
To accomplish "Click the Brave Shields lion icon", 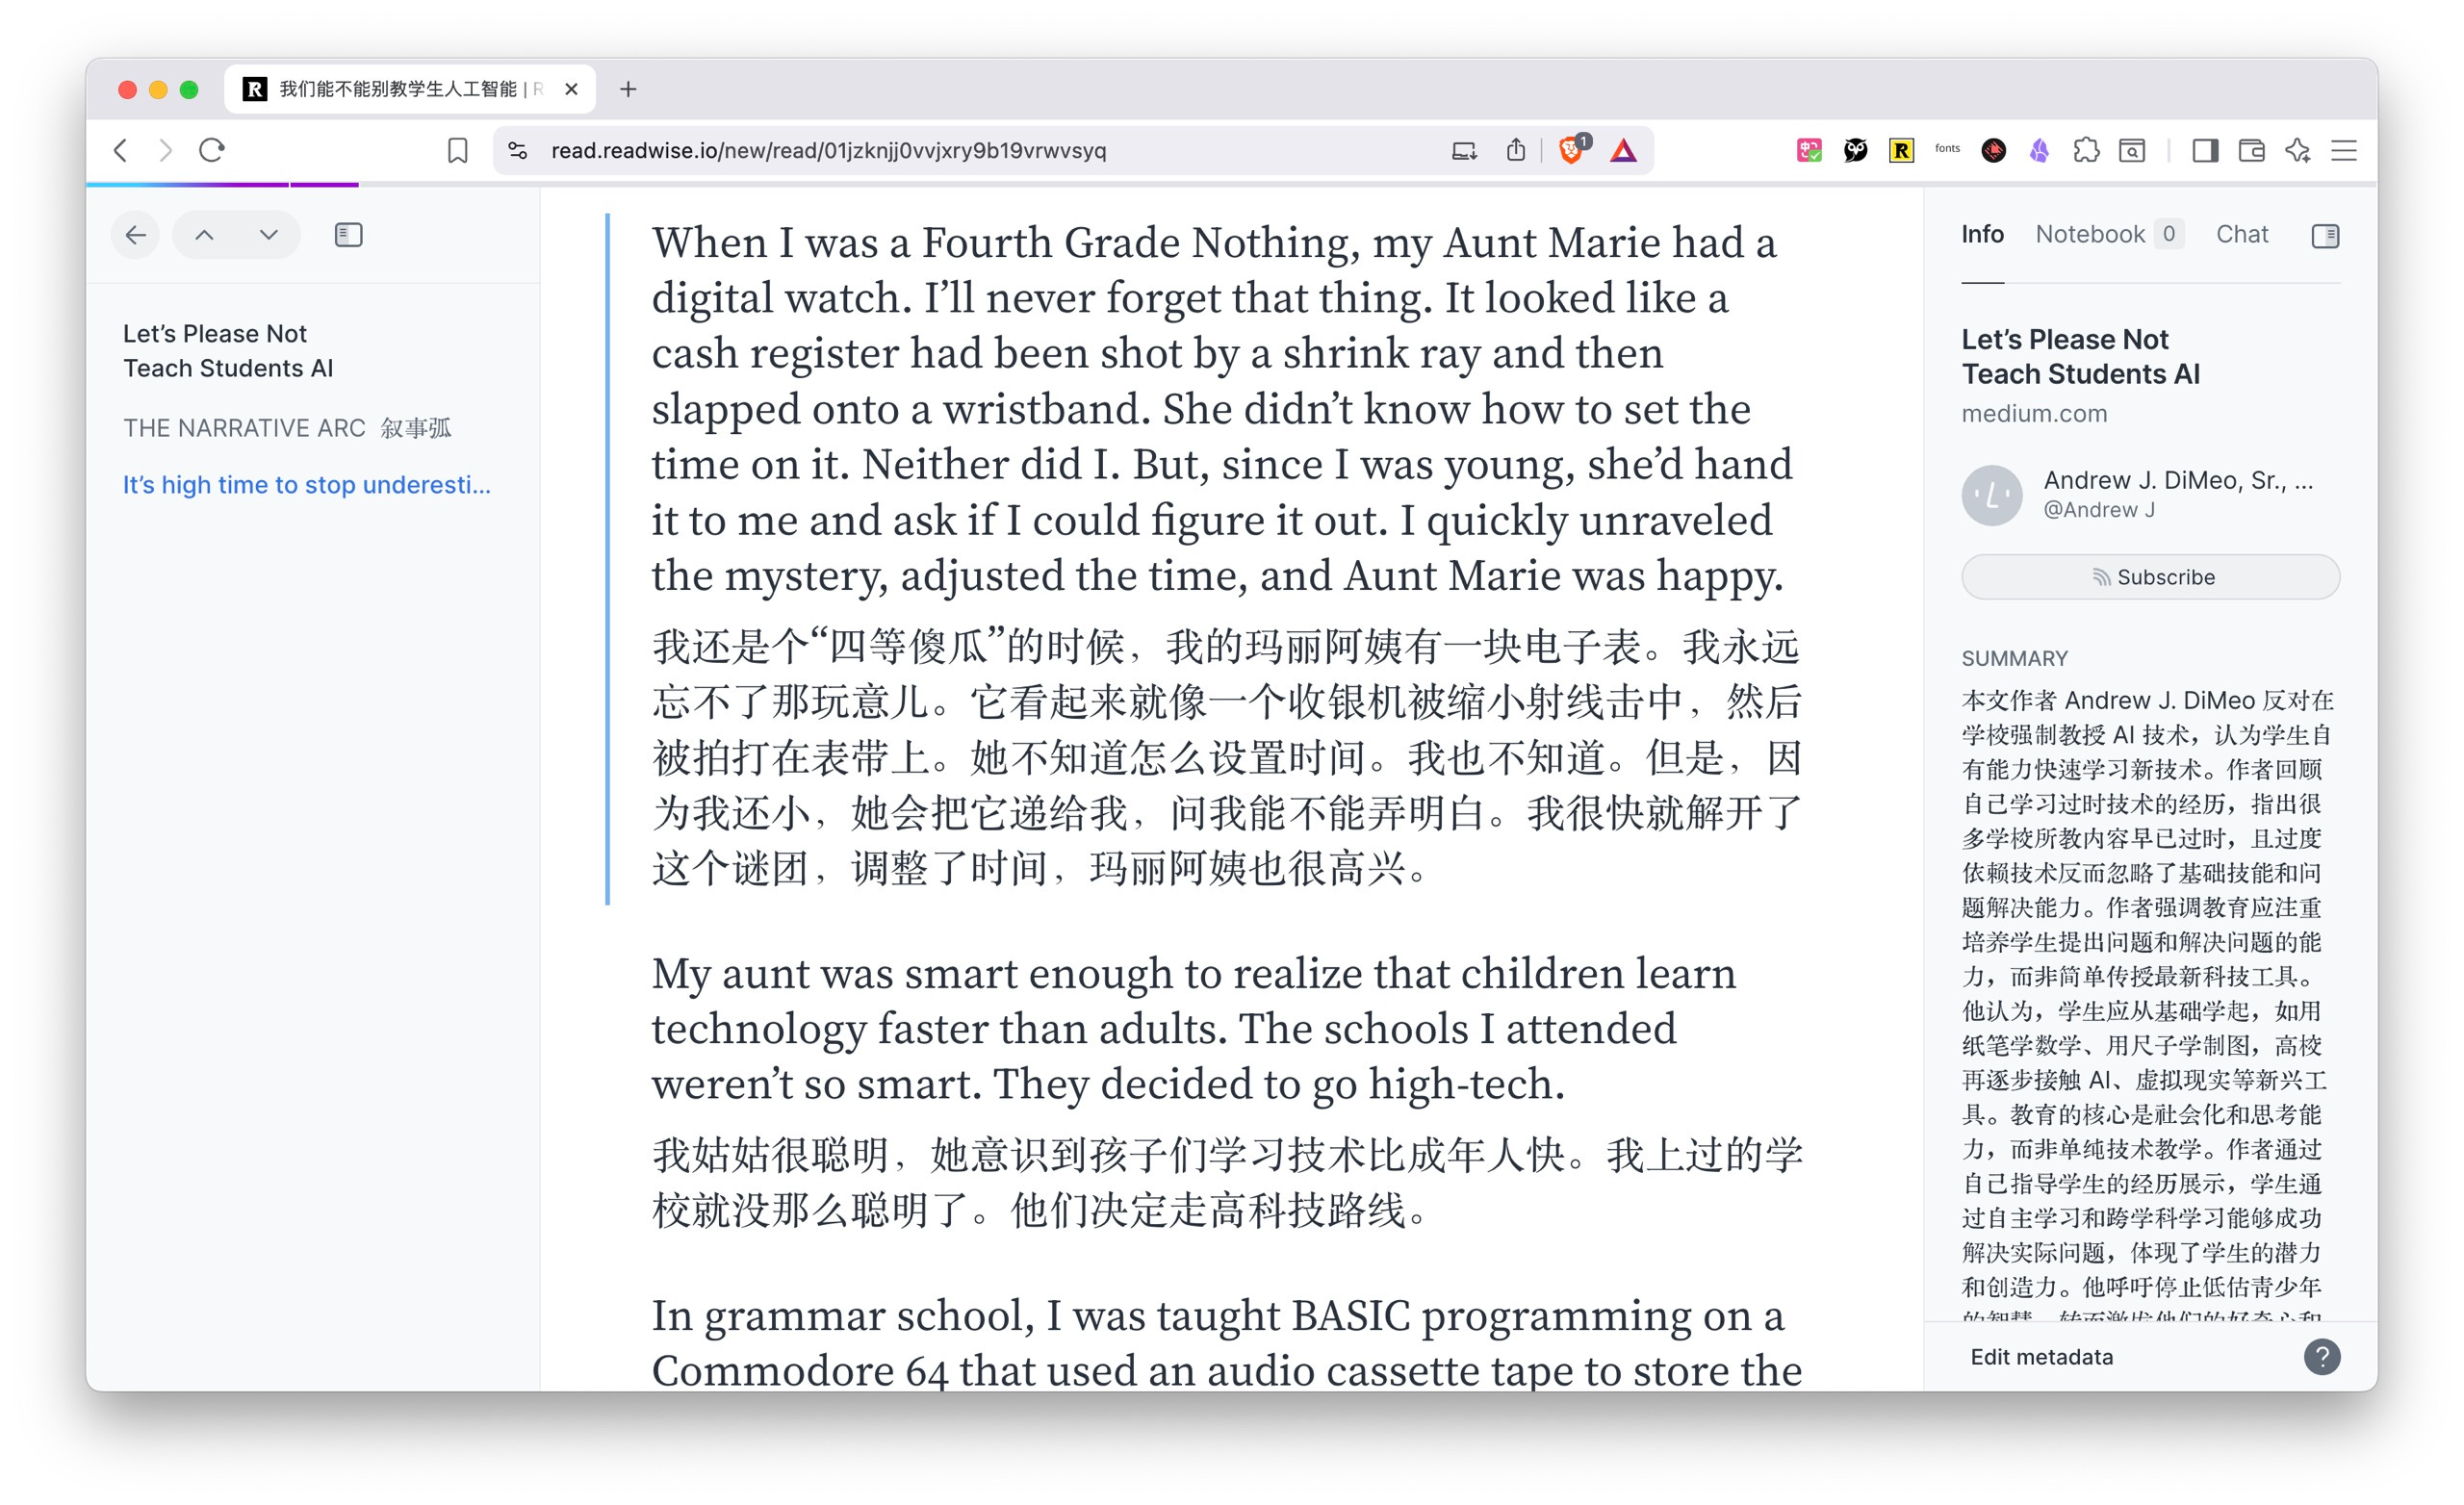I will pos(1570,150).
